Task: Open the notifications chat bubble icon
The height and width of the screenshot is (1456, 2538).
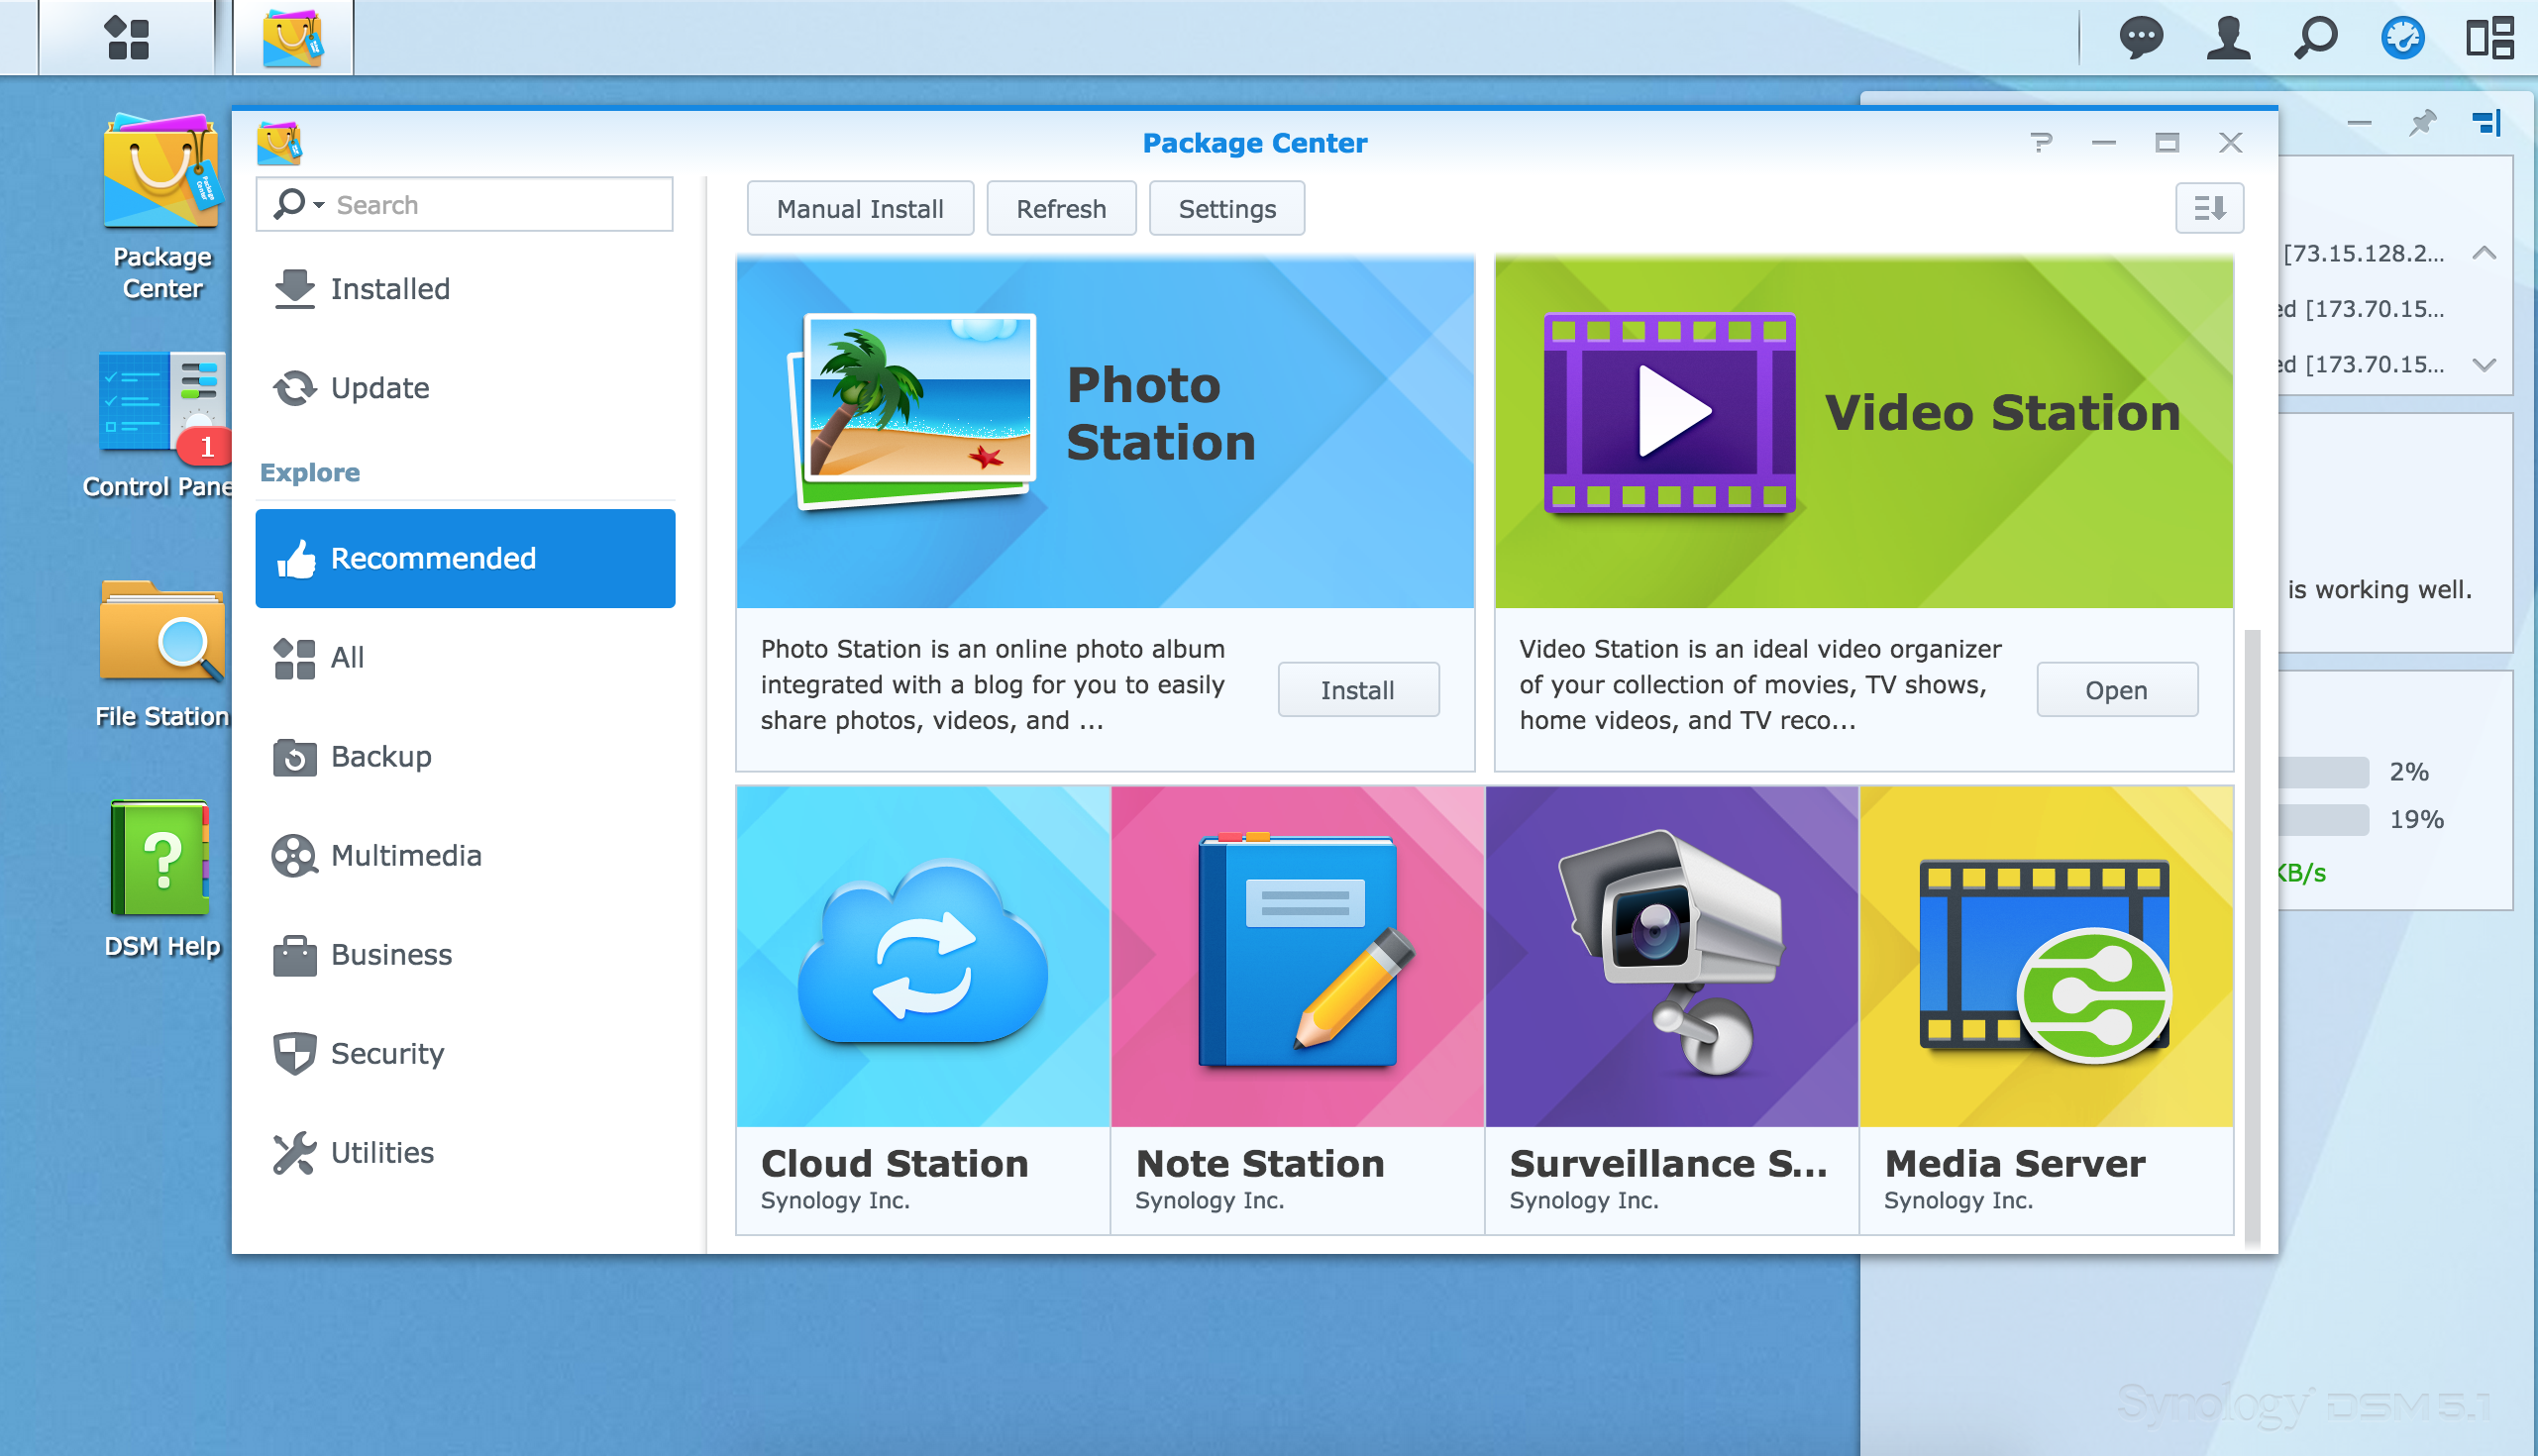Action: click(2141, 38)
